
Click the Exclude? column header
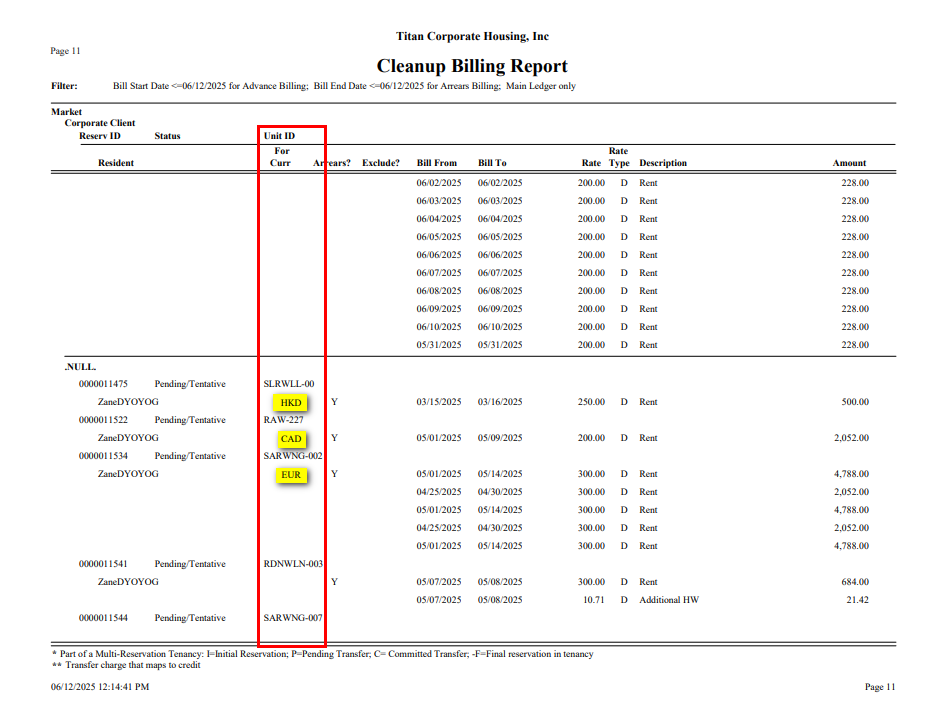[x=381, y=163]
